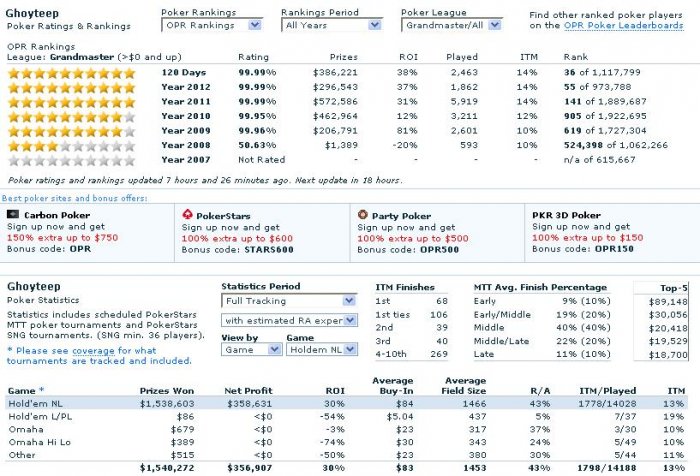Viewport: 700px width, 476px height.
Task: Click Best poker sites and bonus offers
Action: click(x=75, y=198)
